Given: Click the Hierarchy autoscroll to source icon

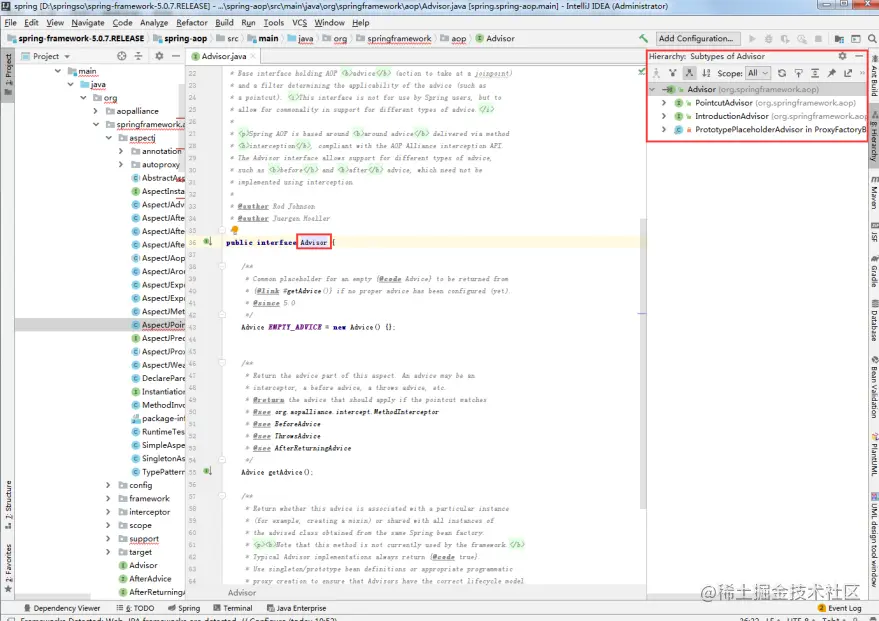Looking at the screenshot, I should click(798, 73).
